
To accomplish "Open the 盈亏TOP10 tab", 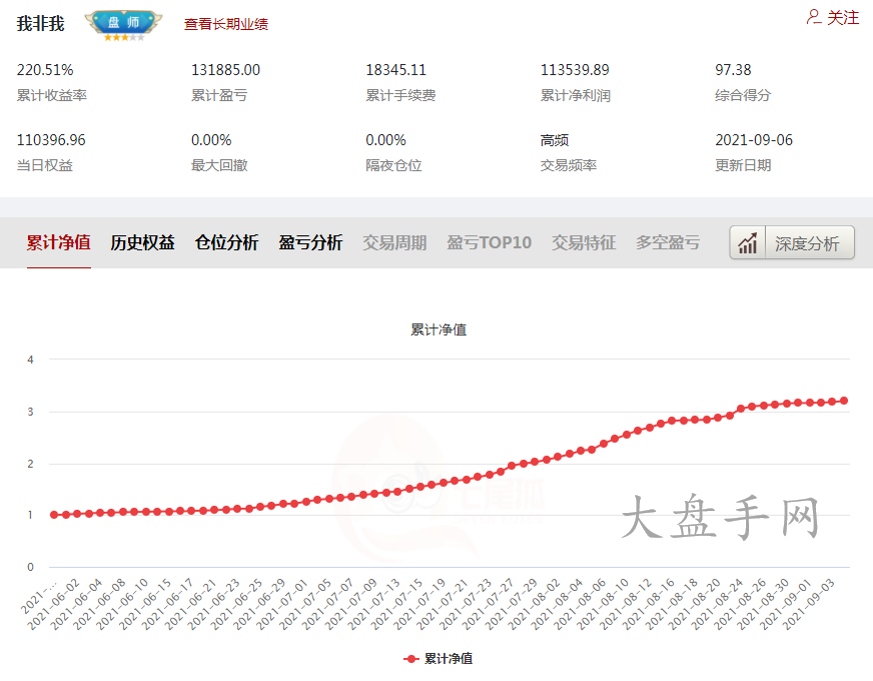I will point(489,242).
